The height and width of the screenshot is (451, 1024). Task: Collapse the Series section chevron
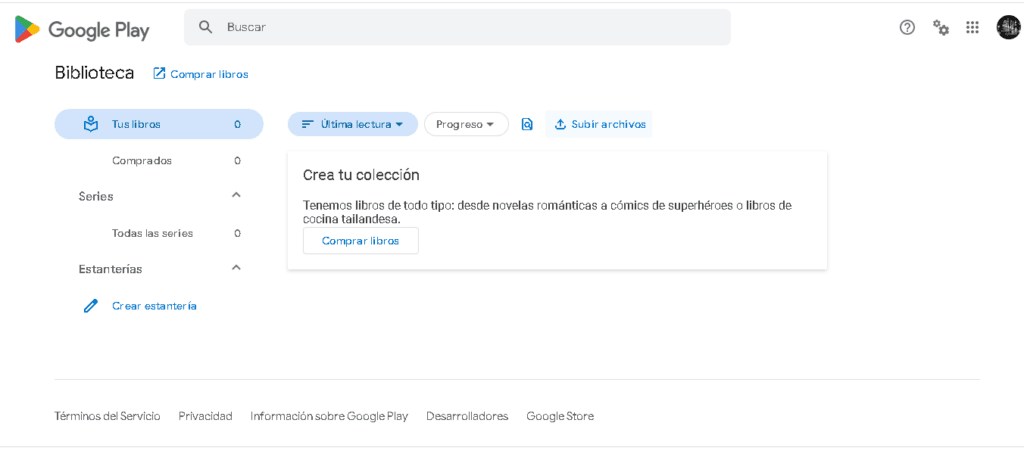236,195
